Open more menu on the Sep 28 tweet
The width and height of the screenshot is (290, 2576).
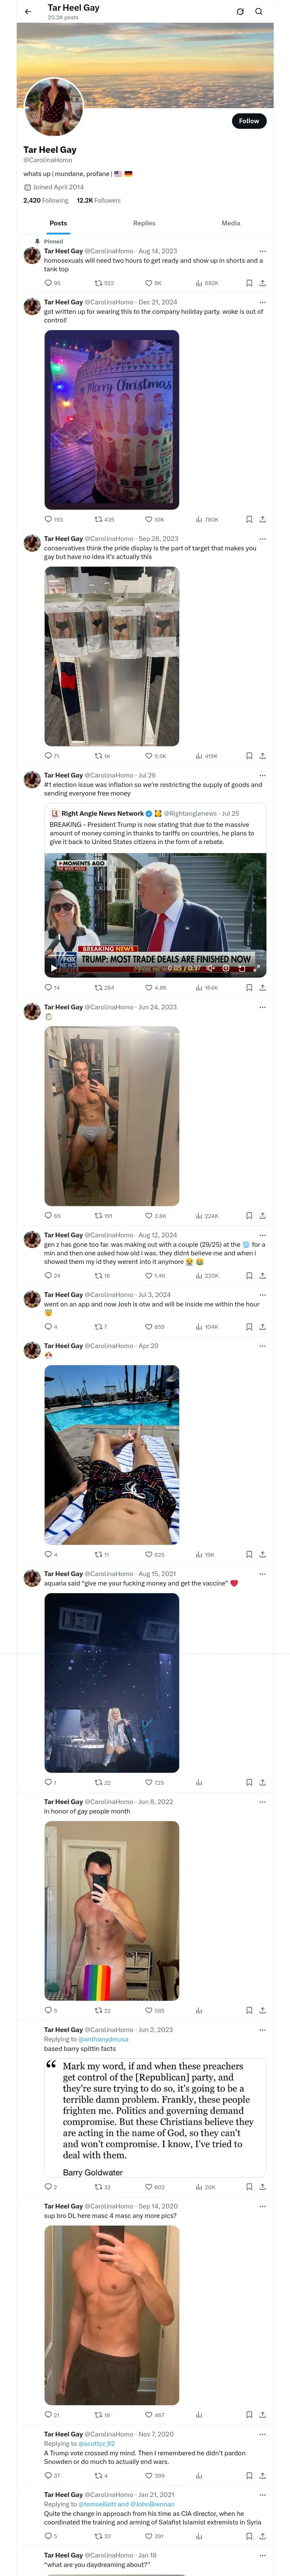262,538
